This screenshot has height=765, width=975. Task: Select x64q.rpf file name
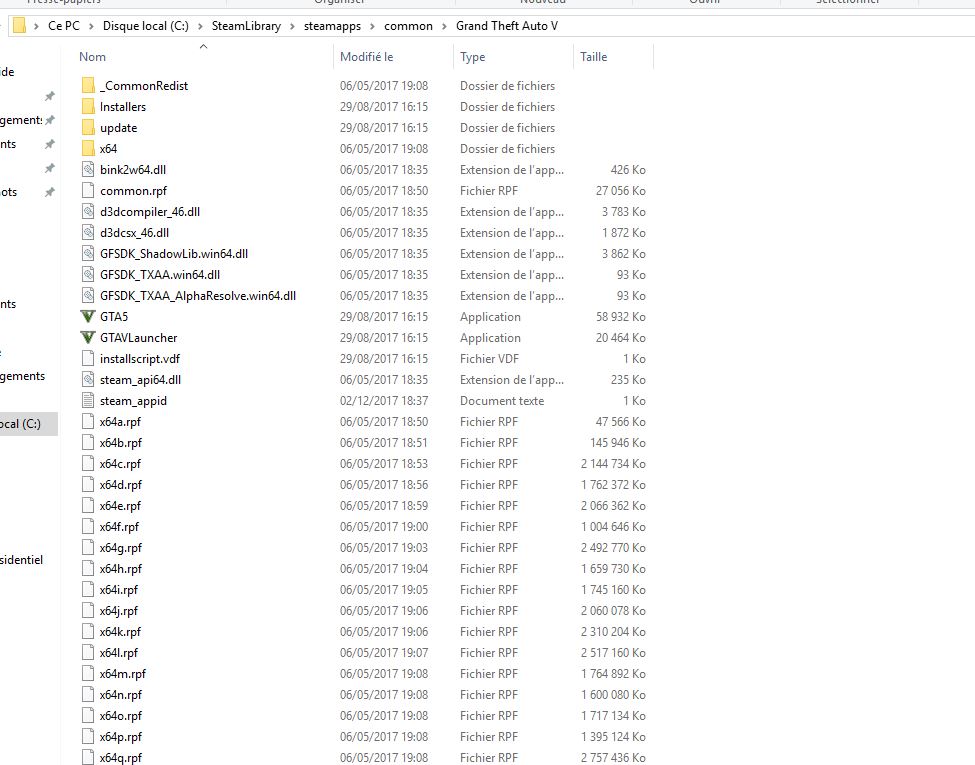coord(121,758)
